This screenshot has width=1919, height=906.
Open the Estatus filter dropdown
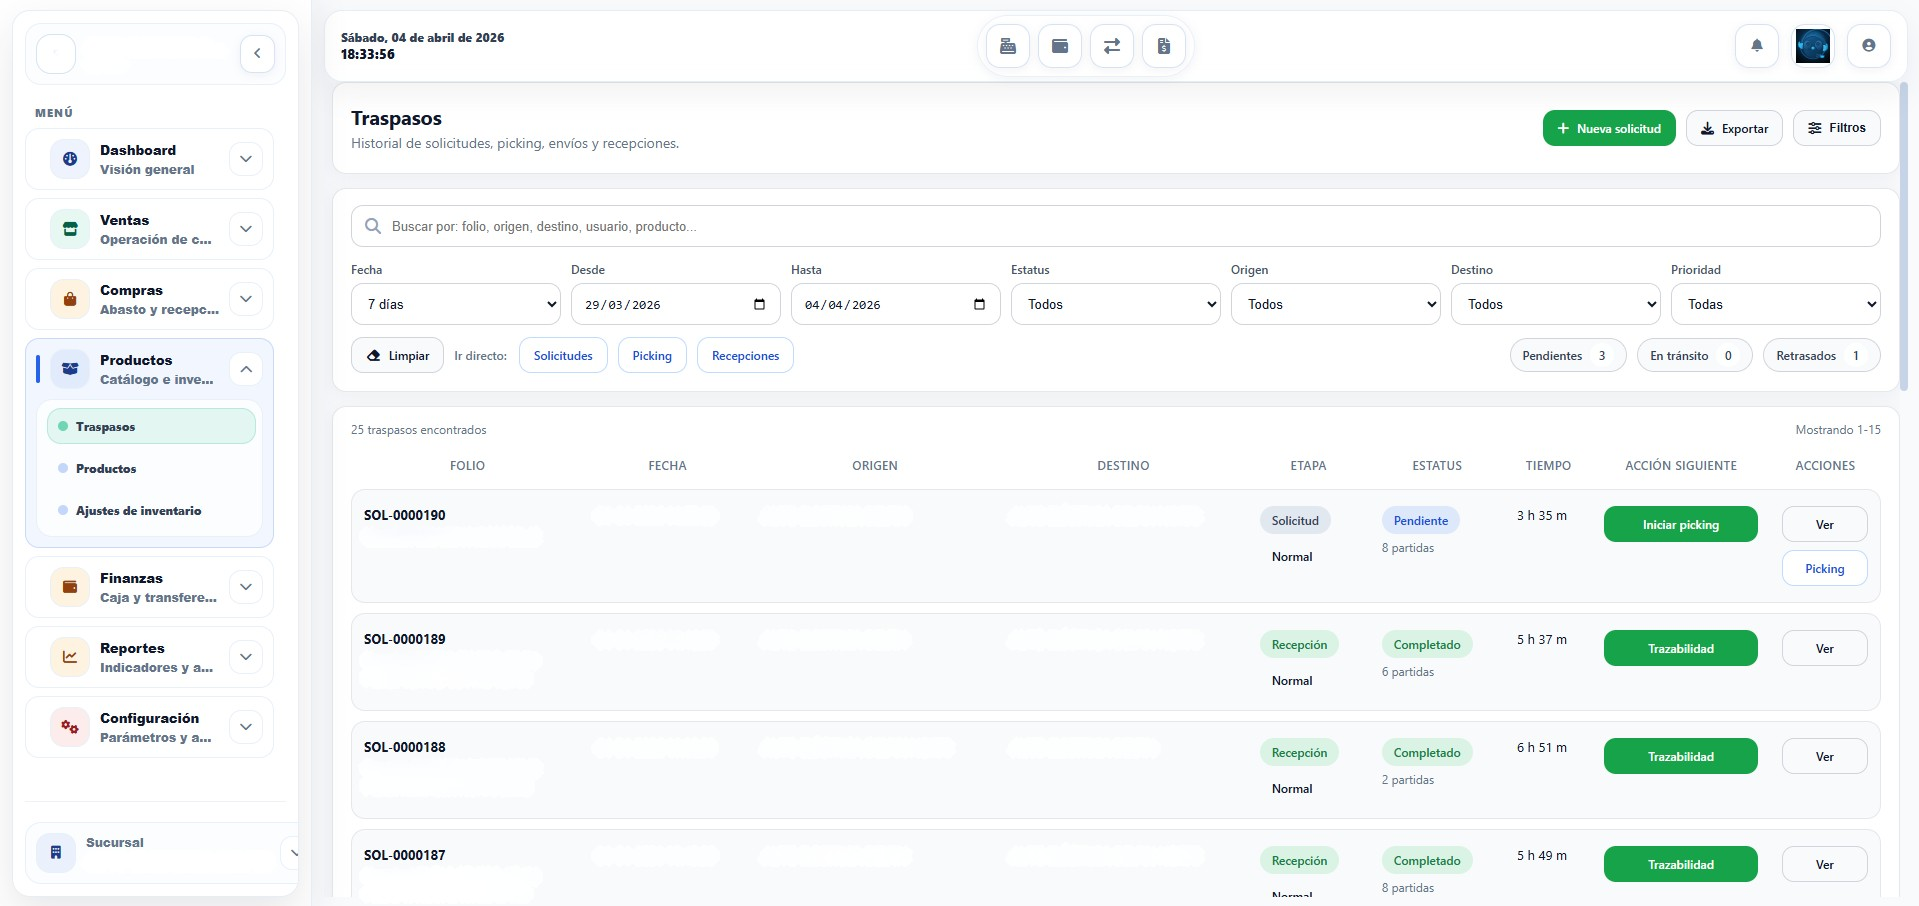pos(1115,305)
